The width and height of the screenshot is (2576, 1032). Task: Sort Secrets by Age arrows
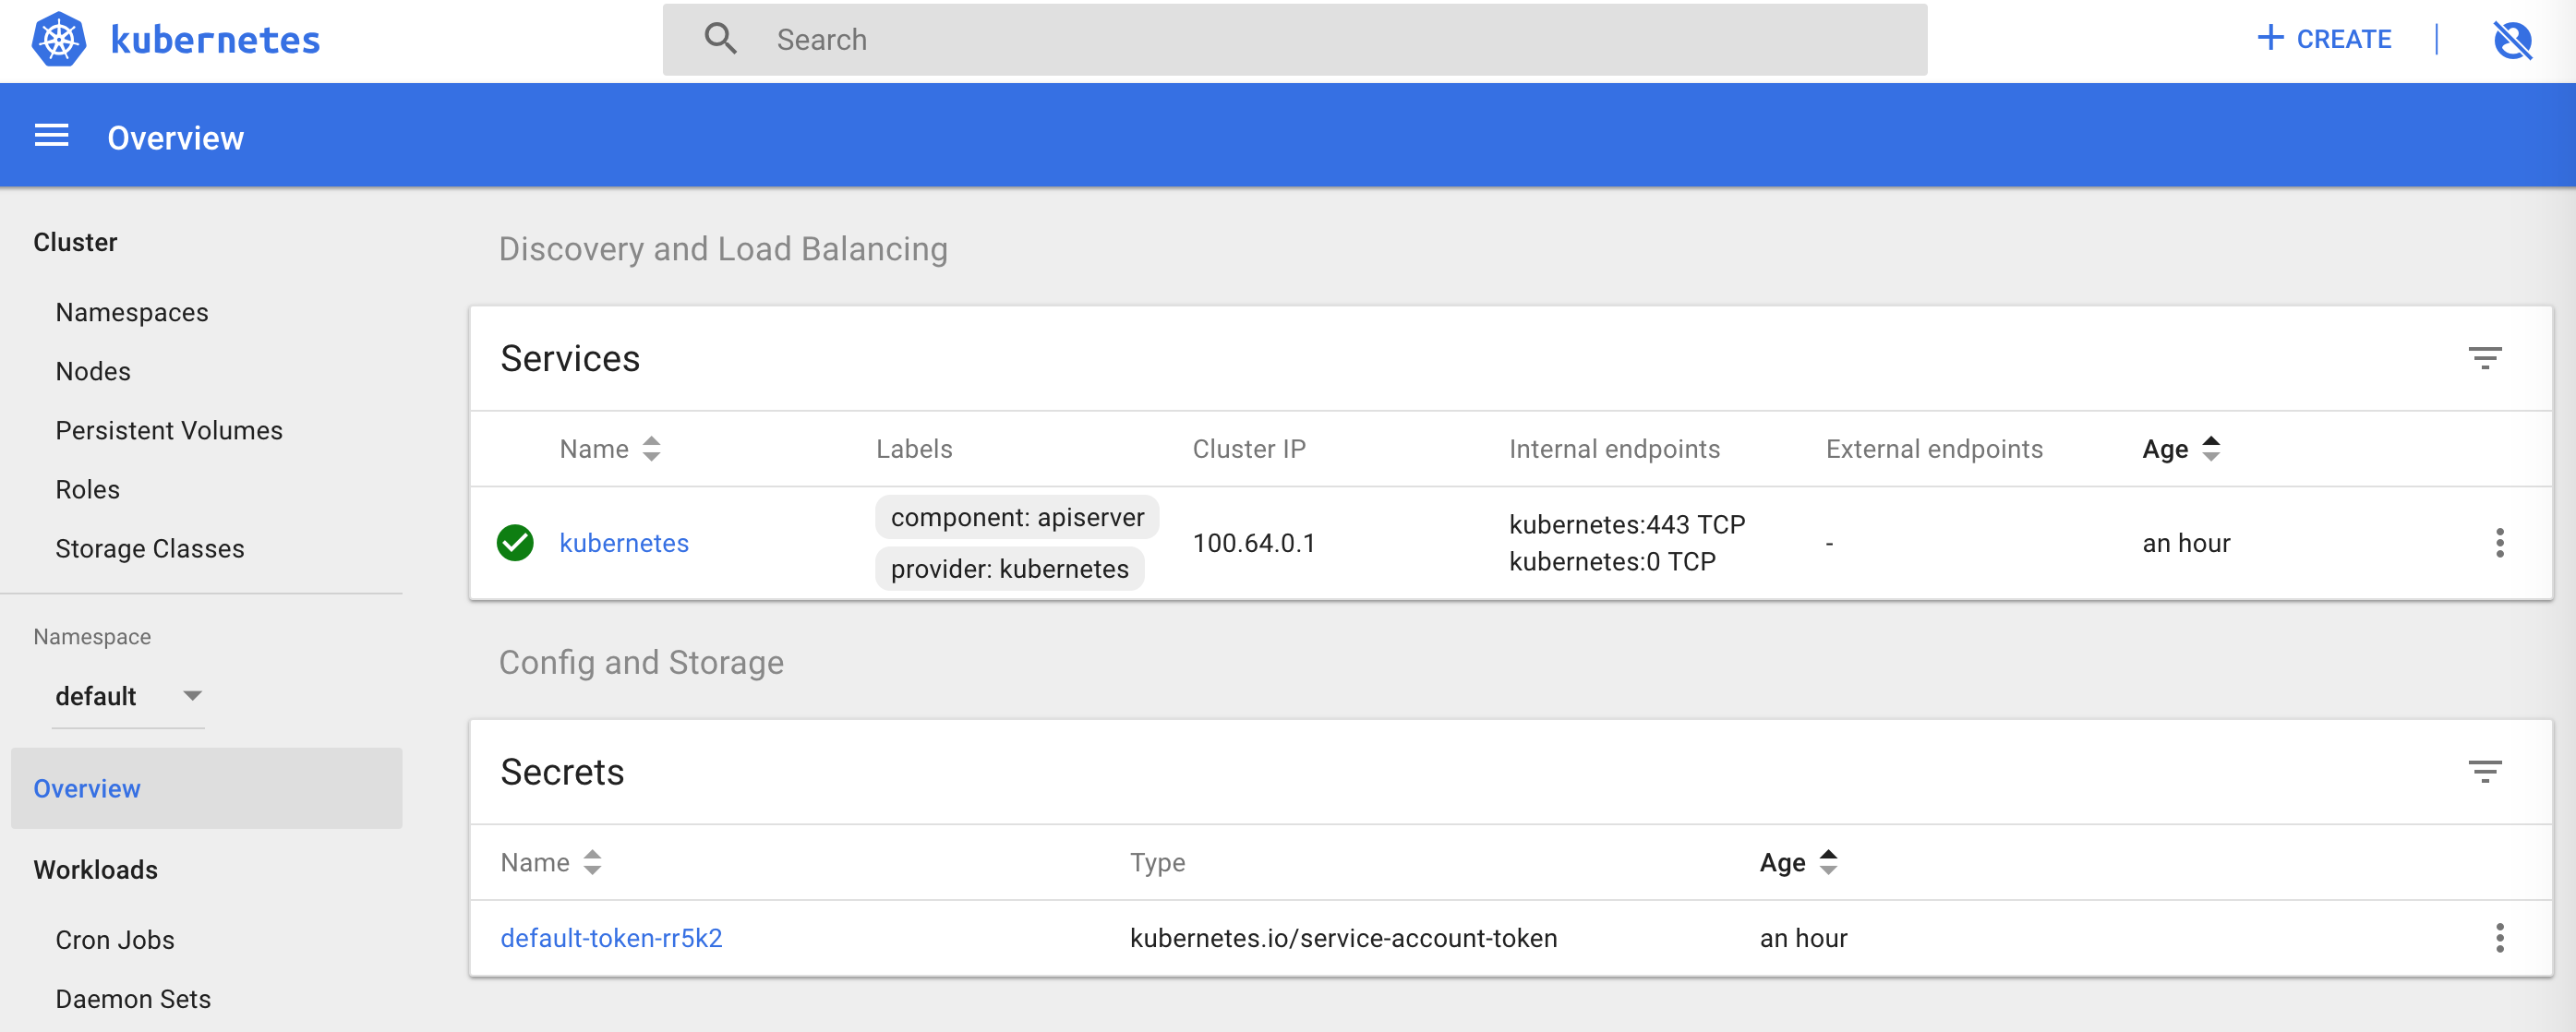coord(1828,862)
